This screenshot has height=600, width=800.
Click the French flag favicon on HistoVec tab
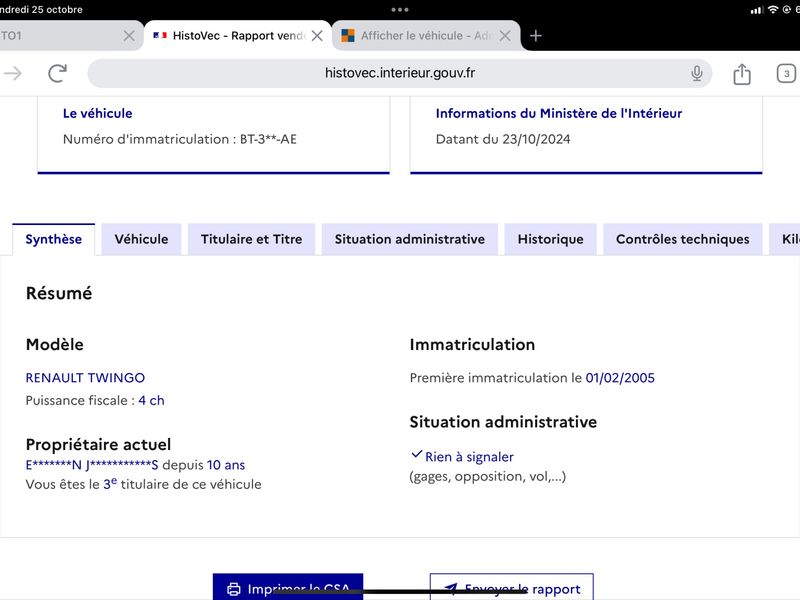[x=160, y=35]
